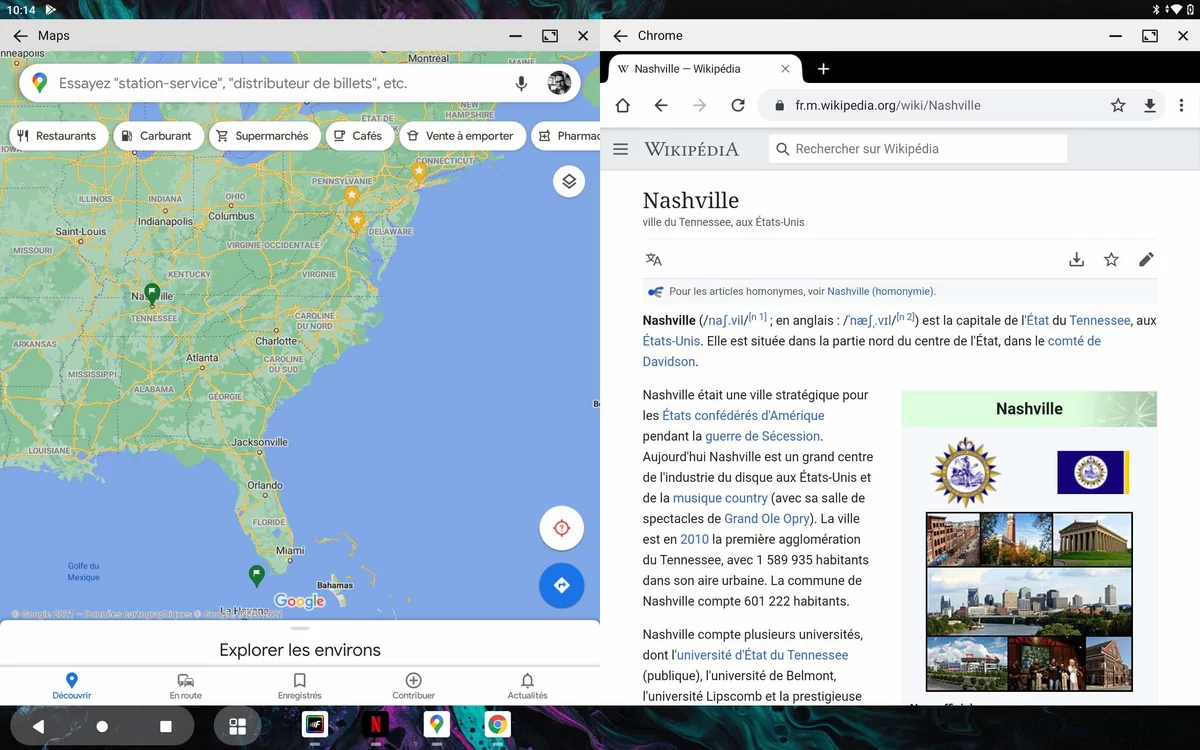This screenshot has height=750, width=1200.
Task: Filter the map by Restaurants
Action: [58, 136]
